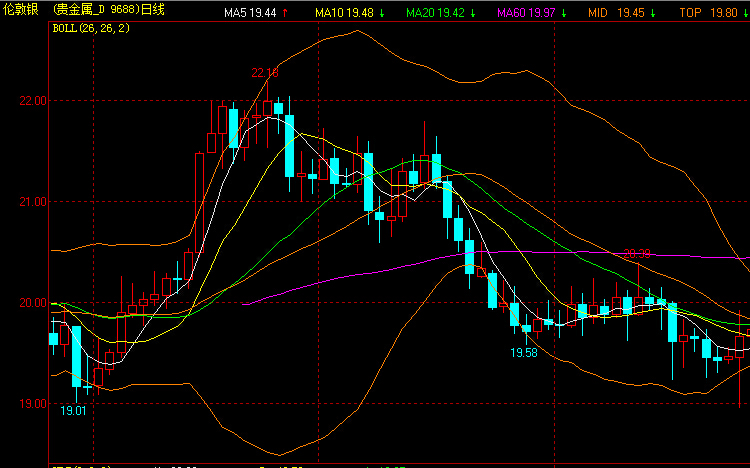750x468 pixels.
Task: Click the 22.00 price axis label
Action: click(33, 100)
